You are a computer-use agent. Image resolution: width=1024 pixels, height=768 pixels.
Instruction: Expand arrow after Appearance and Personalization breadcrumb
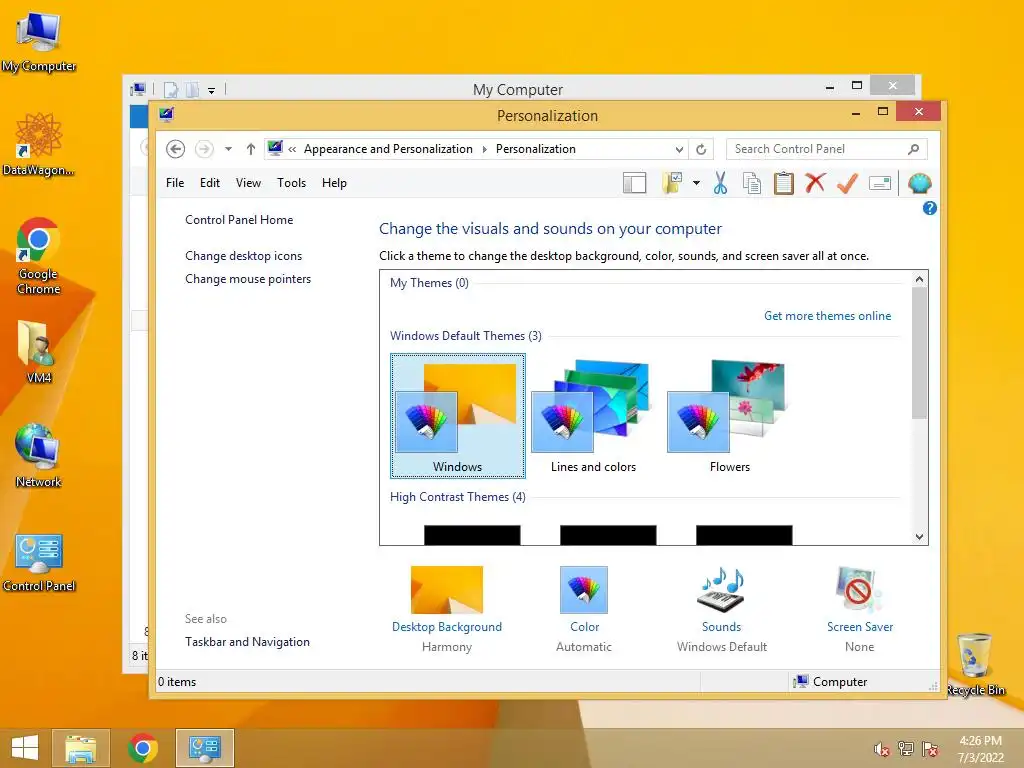click(x=485, y=150)
